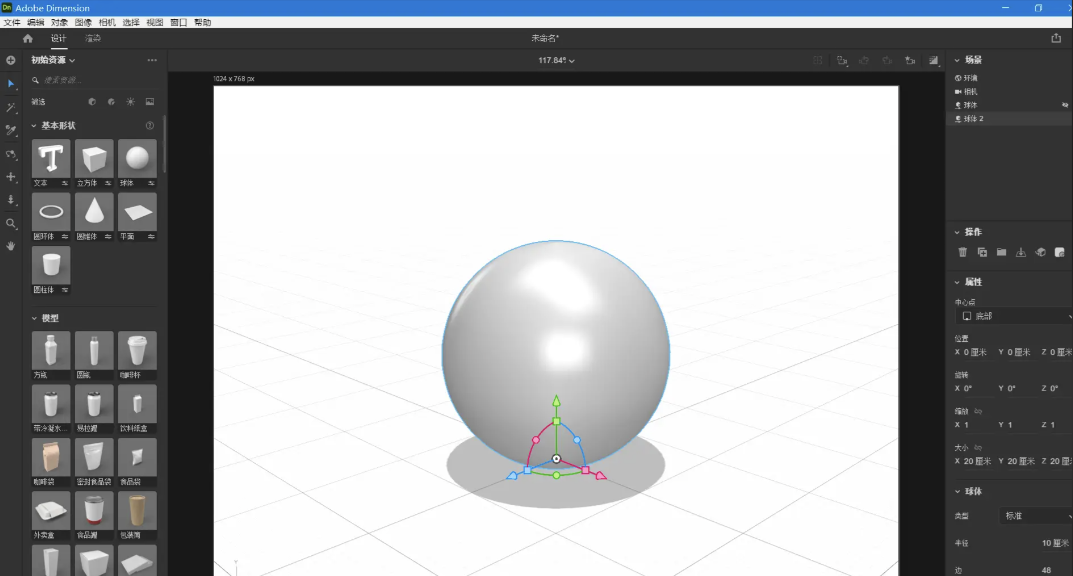Image resolution: width=1073 pixels, height=576 pixels.
Task: Open the 初始资源 assets dropdown
Action: click(53, 60)
